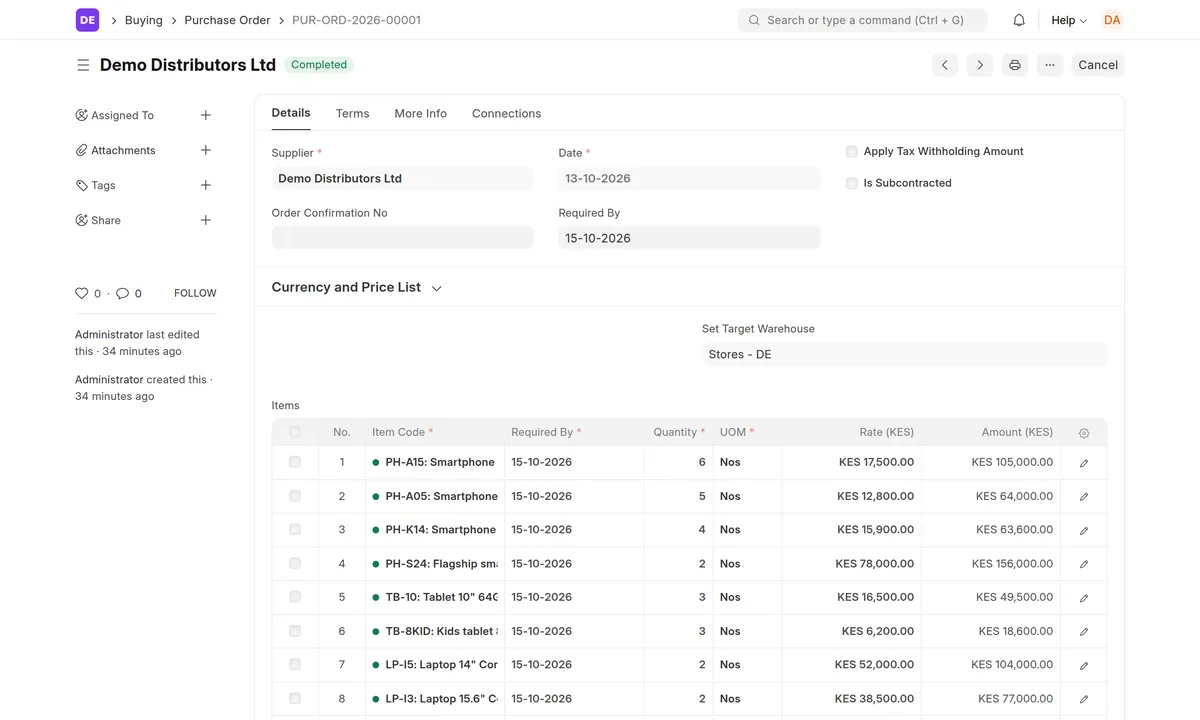Viewport: 1200px width, 720px height.
Task: Add an attachment with plus icon
Action: [206, 150]
